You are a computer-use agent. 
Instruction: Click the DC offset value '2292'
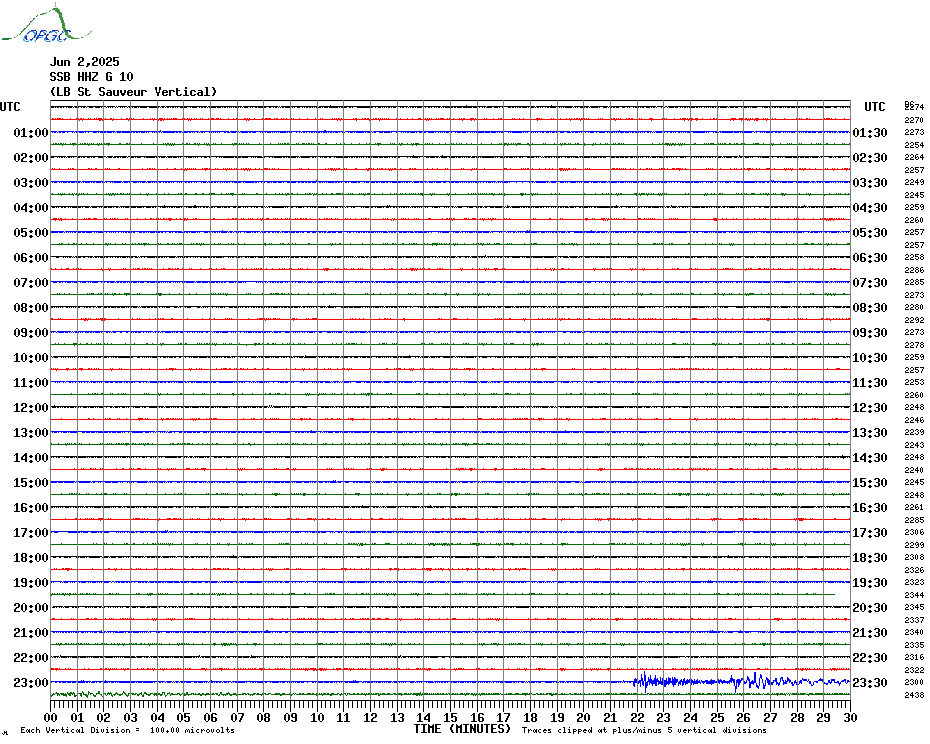point(914,320)
